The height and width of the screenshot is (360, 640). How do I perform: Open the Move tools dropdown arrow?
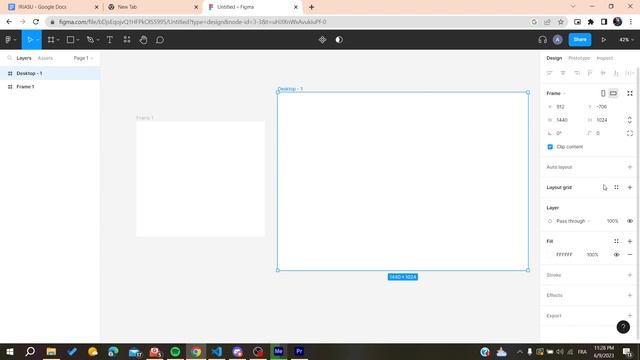pyautogui.click(x=38, y=40)
